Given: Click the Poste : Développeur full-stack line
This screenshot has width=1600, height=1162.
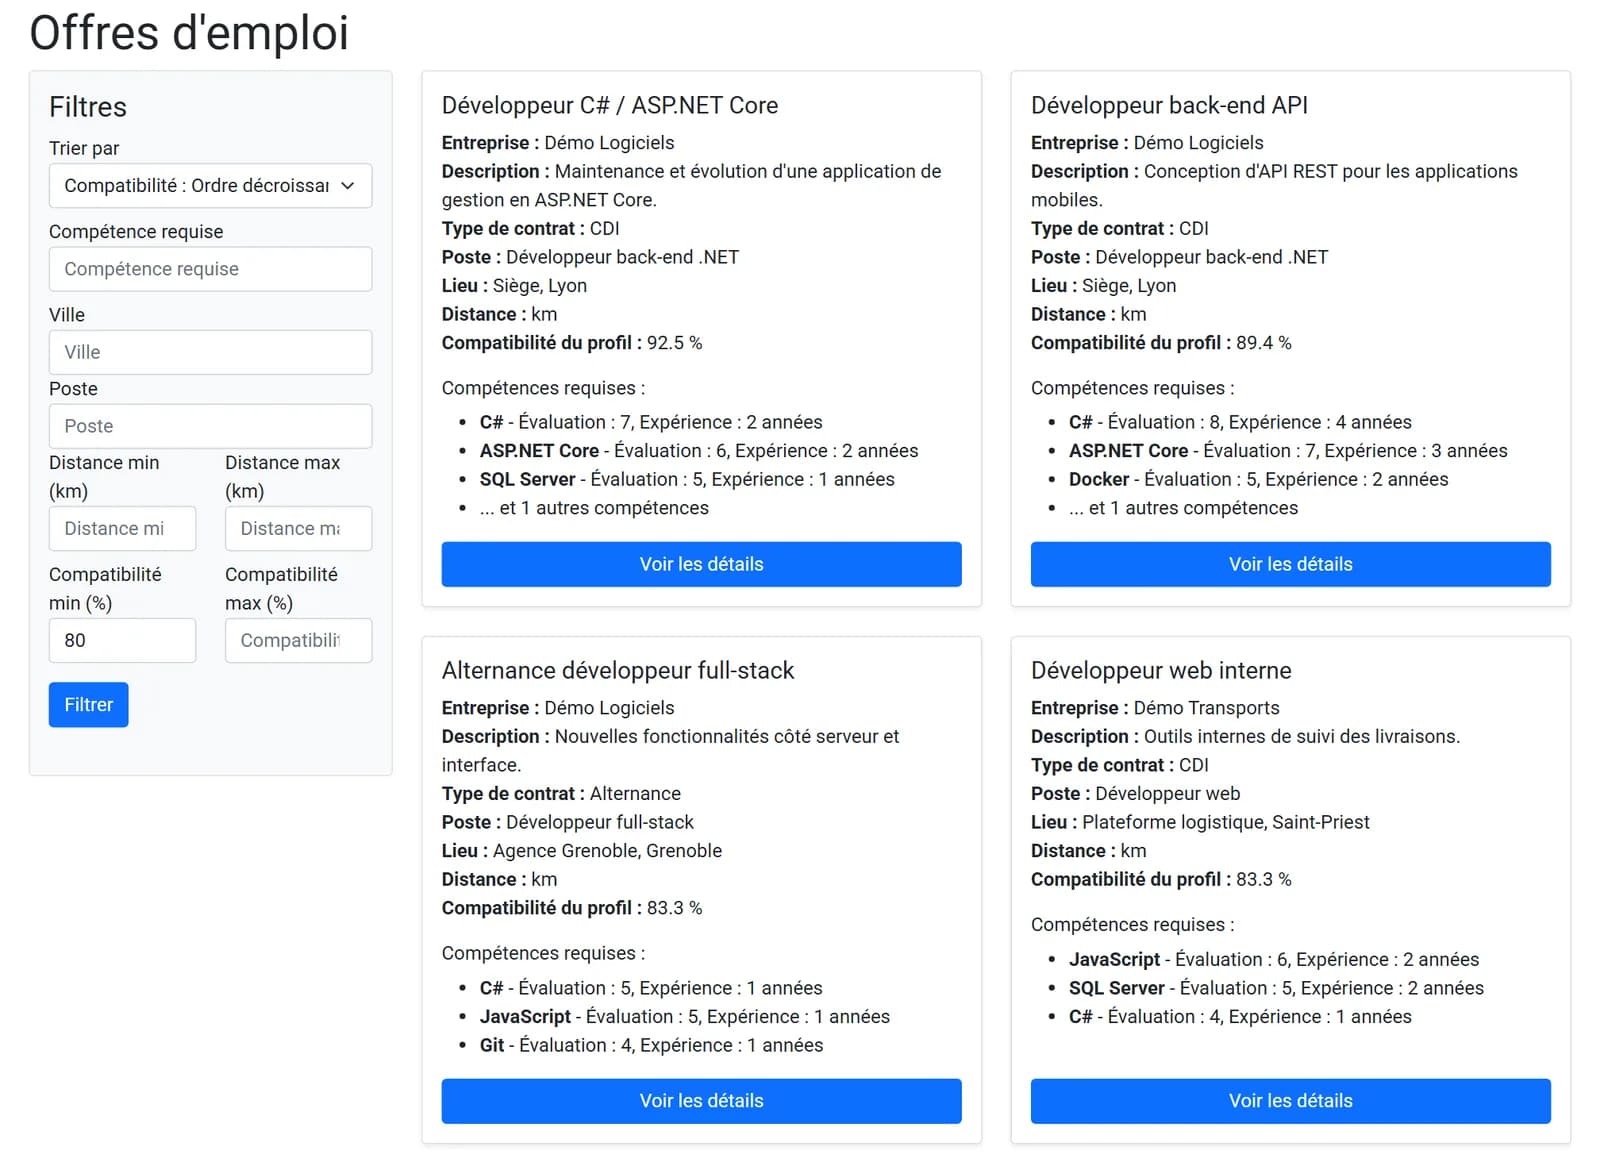Looking at the screenshot, I should coord(567,822).
